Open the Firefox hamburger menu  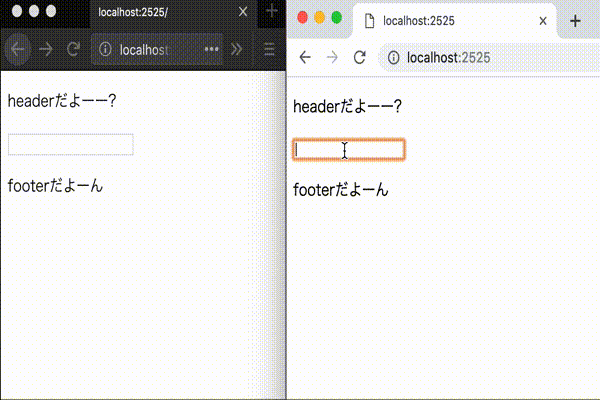click(269, 49)
